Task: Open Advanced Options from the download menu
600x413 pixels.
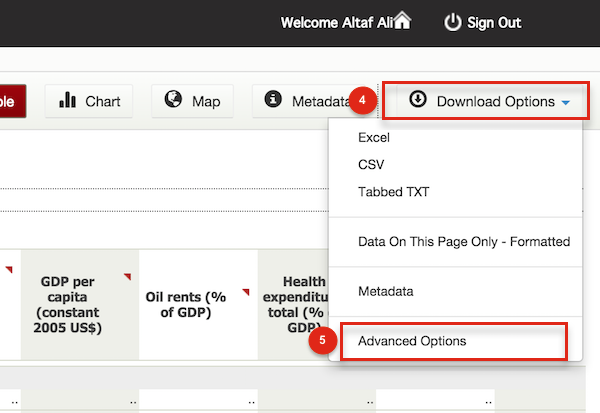Action: click(x=411, y=341)
